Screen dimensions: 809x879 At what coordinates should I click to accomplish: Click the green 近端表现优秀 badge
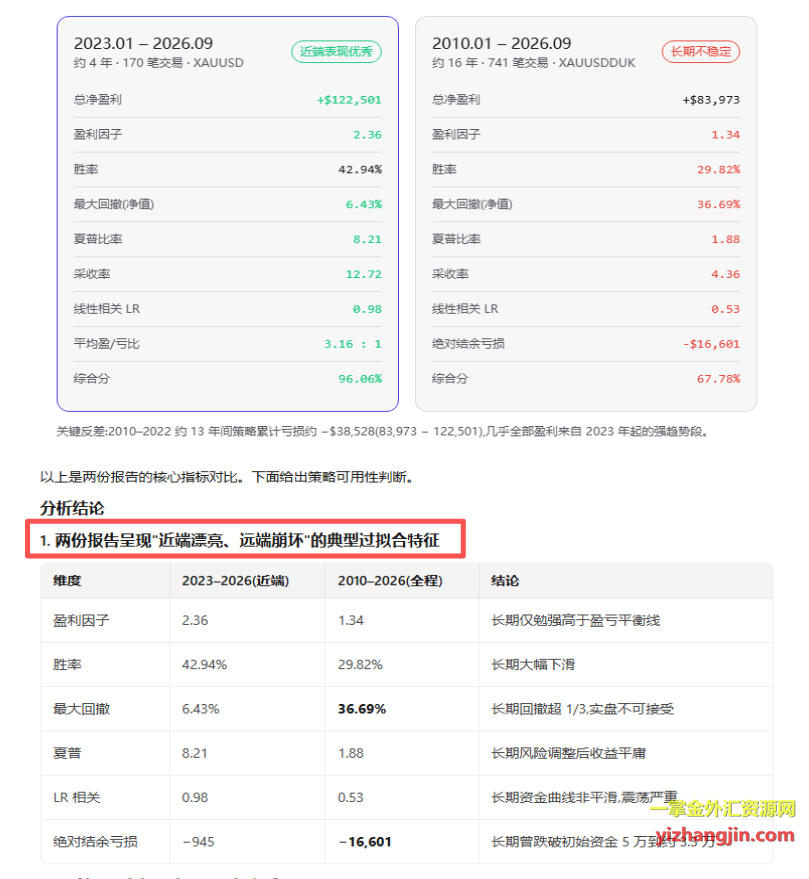pyautogui.click(x=336, y=52)
